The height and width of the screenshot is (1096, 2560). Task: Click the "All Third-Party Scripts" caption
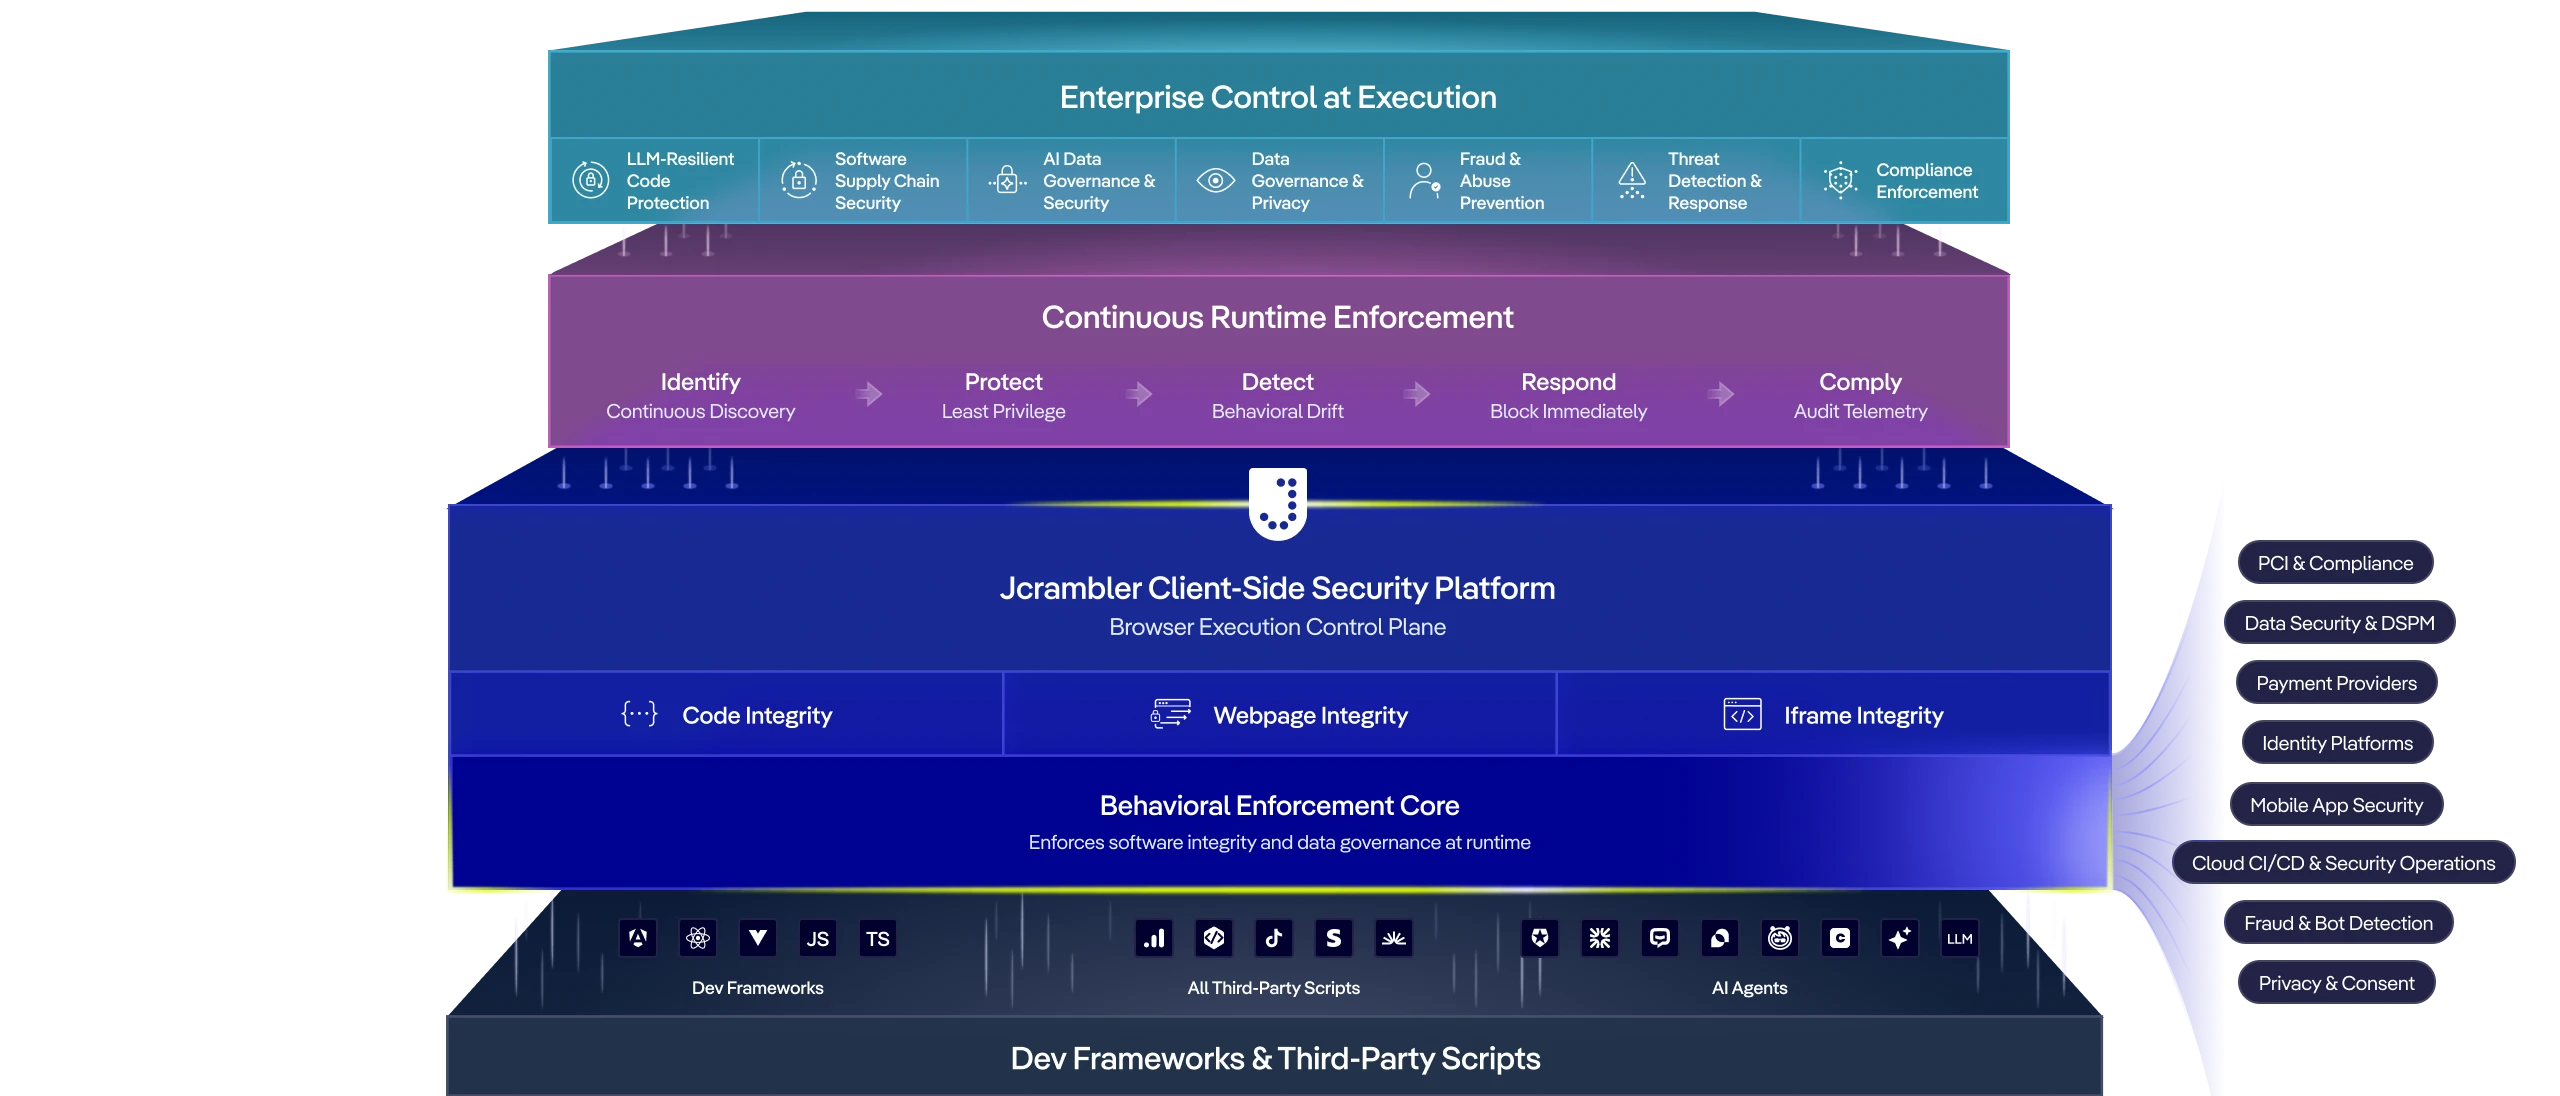(1273, 988)
